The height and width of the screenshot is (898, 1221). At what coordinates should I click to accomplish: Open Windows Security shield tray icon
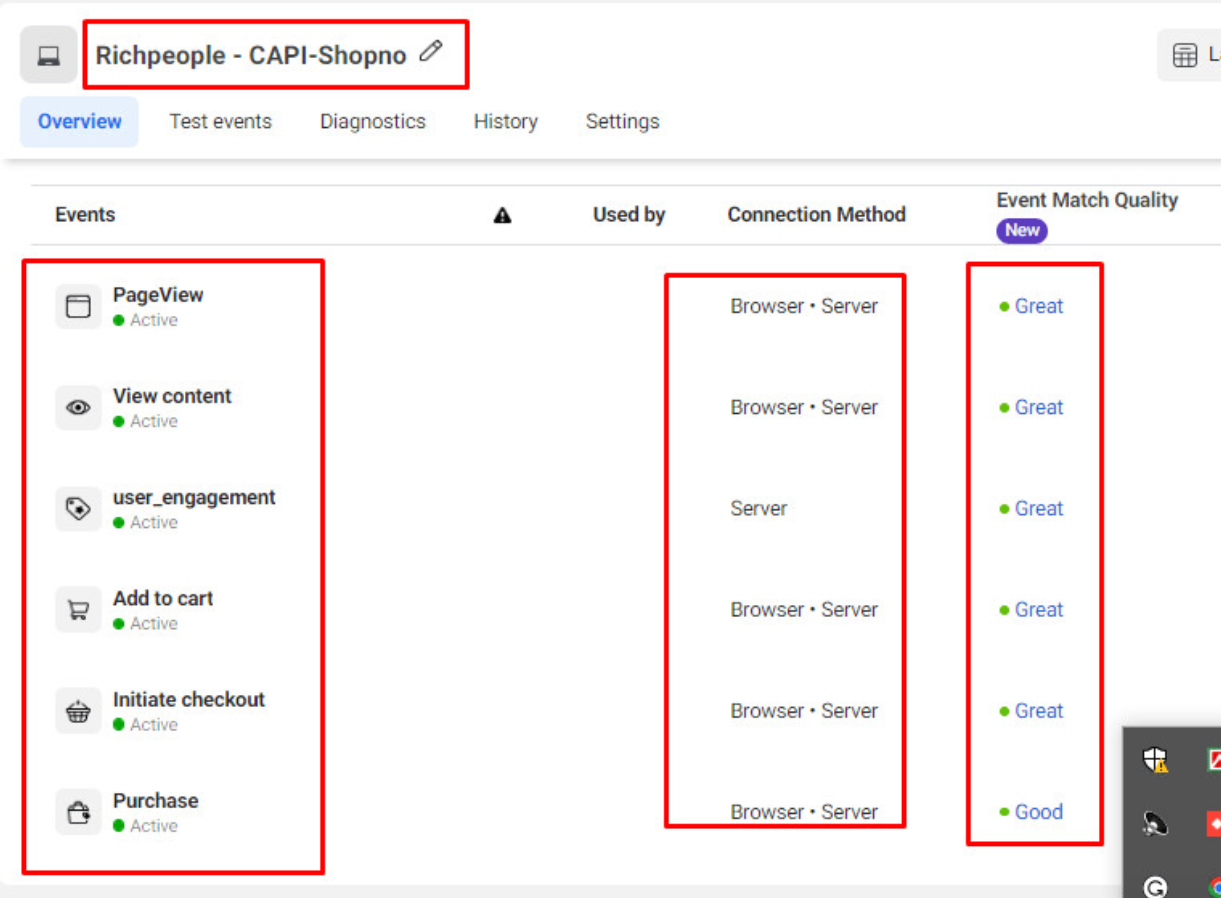pyautogui.click(x=1155, y=761)
